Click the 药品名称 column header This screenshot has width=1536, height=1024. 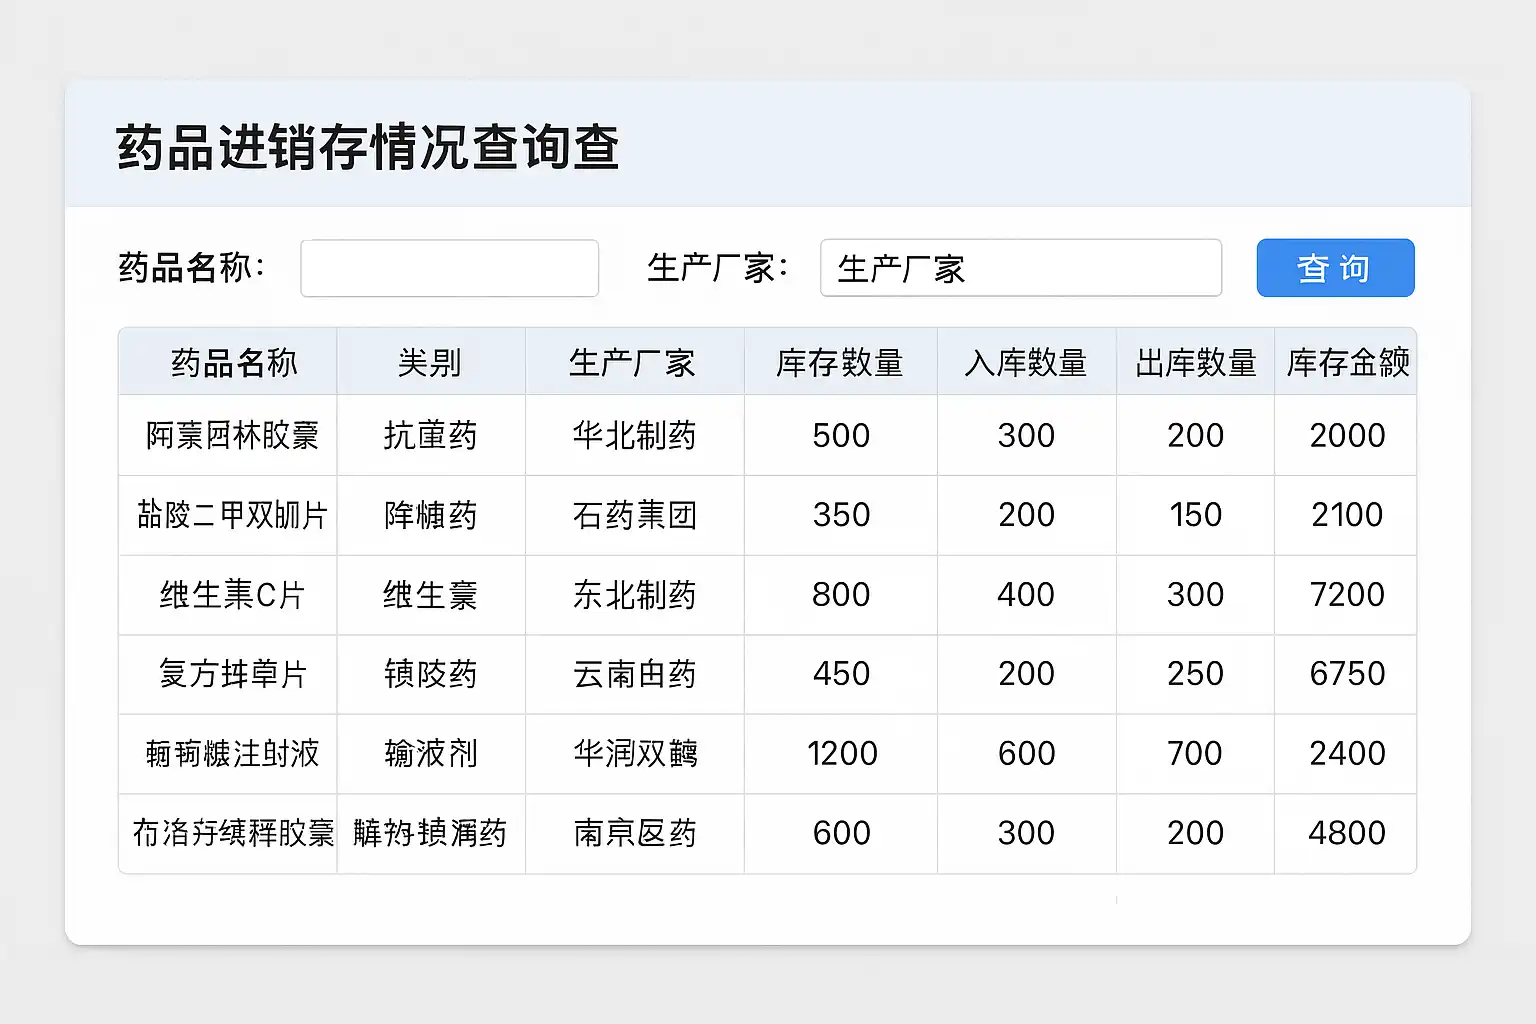tap(233, 362)
